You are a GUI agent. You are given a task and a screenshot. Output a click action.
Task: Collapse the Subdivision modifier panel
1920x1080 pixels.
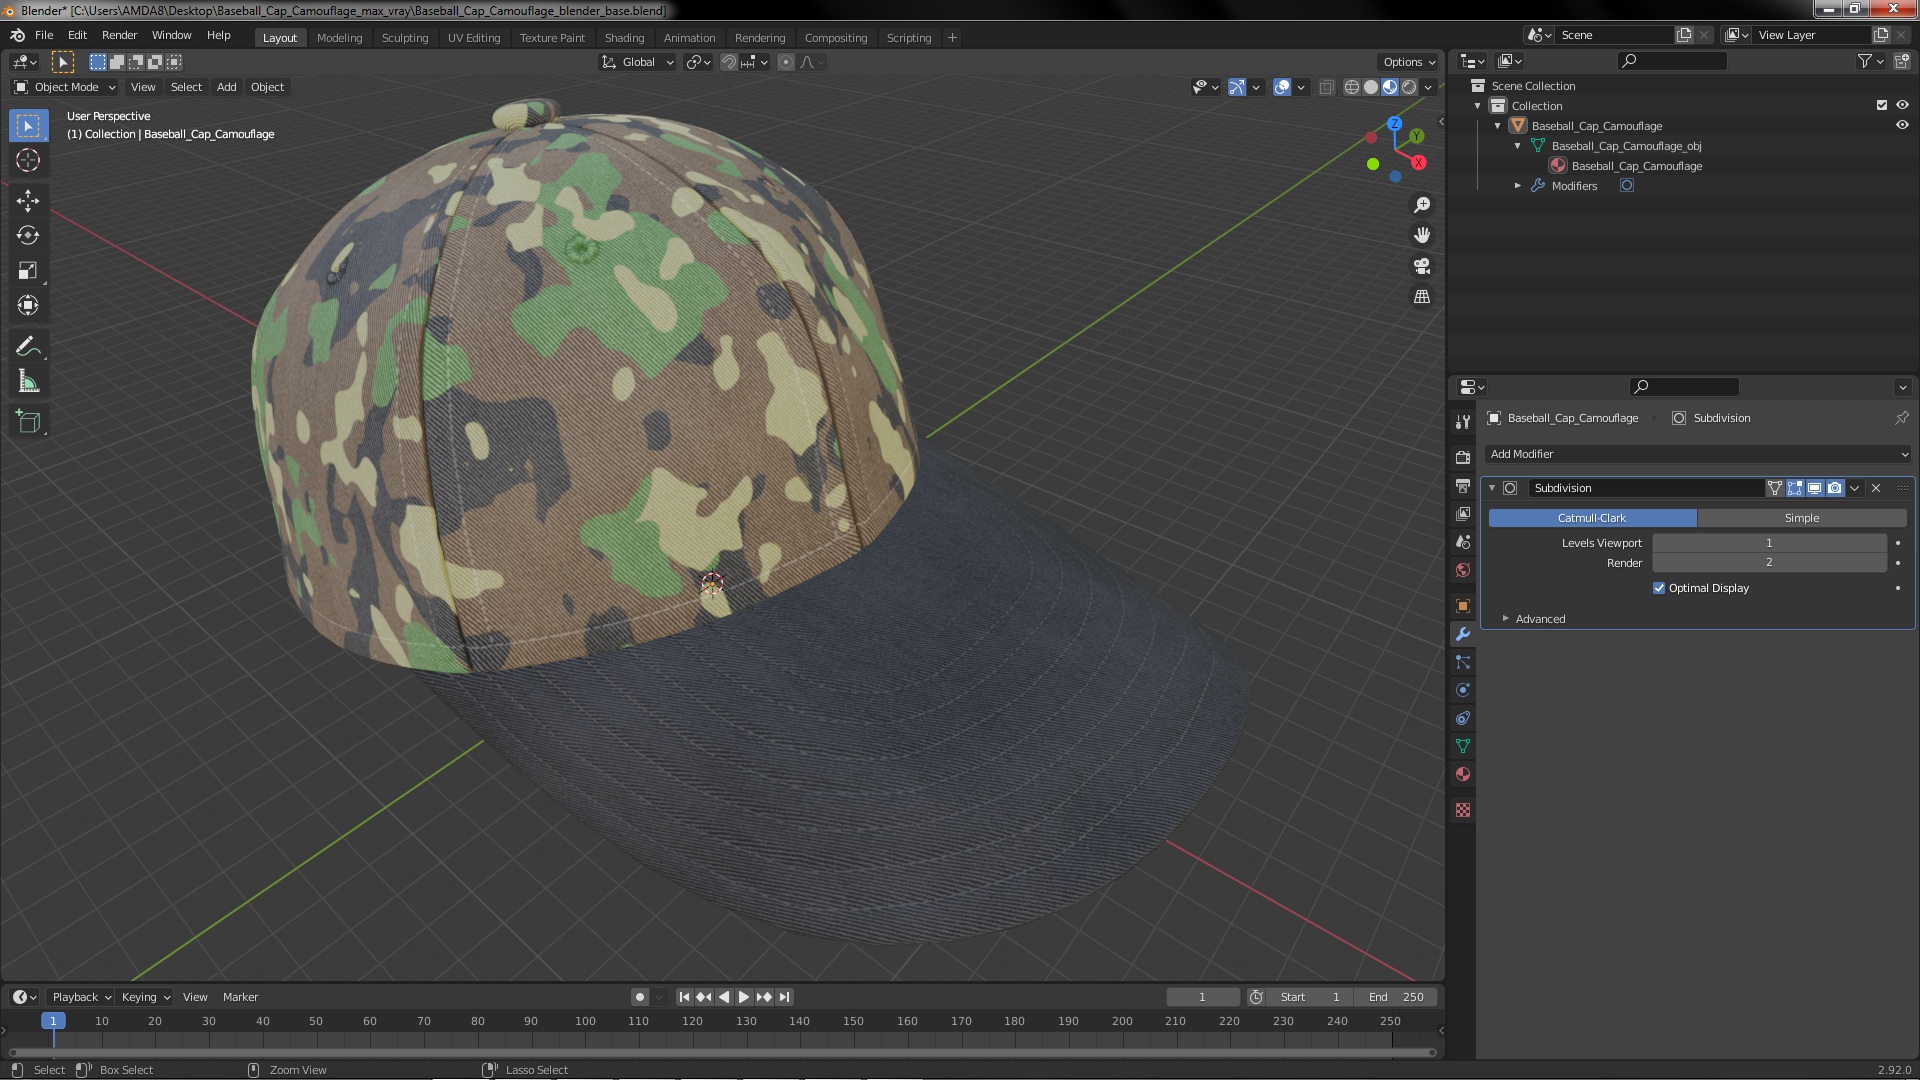point(1492,488)
